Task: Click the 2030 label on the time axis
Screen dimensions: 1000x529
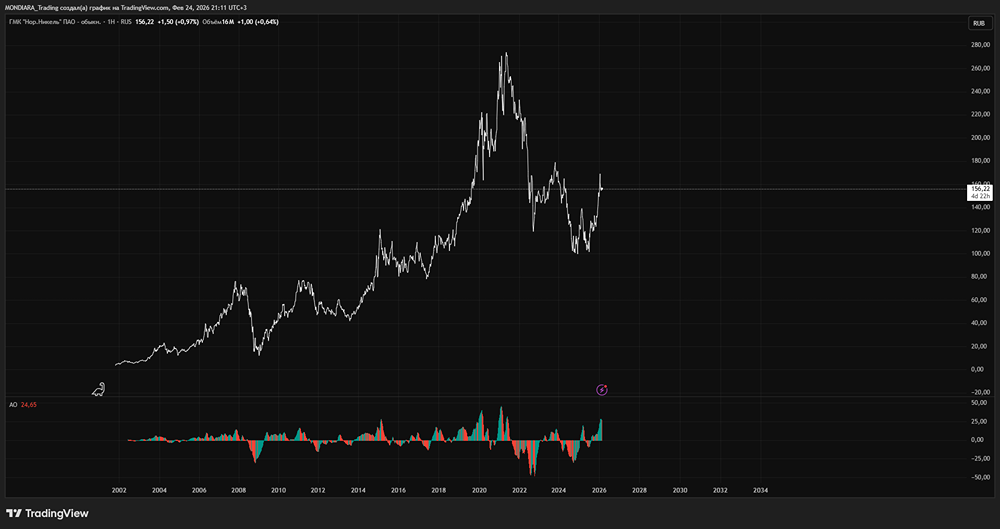Action: [x=680, y=491]
